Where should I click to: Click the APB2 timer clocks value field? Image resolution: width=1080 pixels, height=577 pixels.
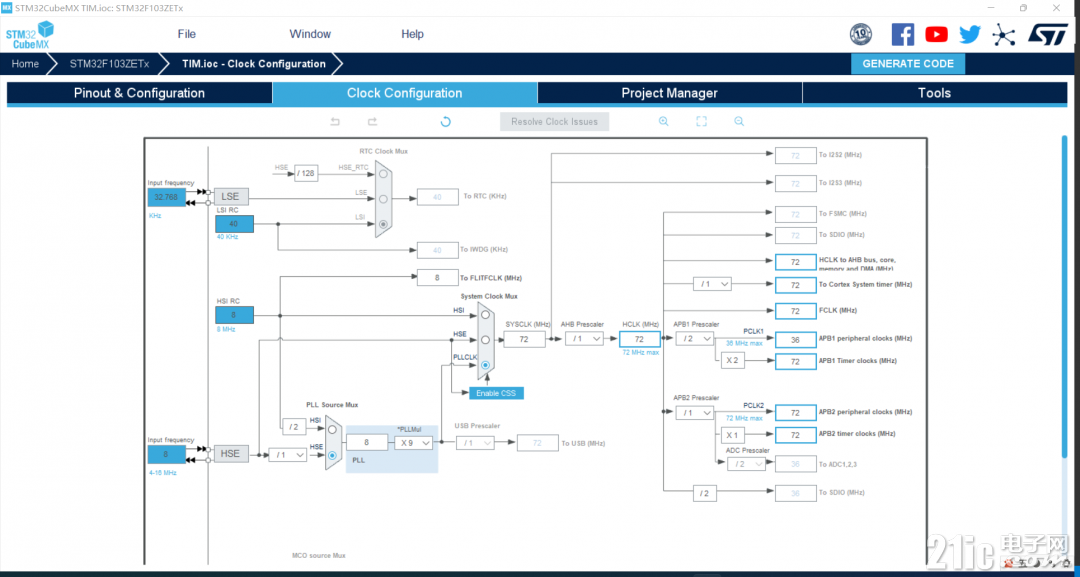(796, 434)
